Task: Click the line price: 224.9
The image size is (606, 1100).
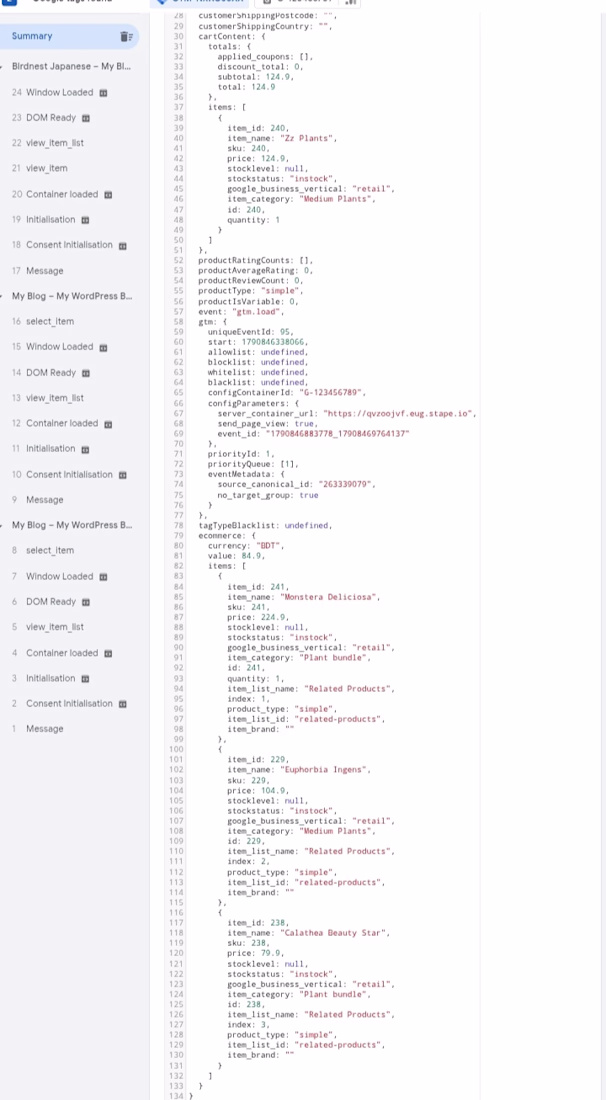Action: (x=257, y=617)
